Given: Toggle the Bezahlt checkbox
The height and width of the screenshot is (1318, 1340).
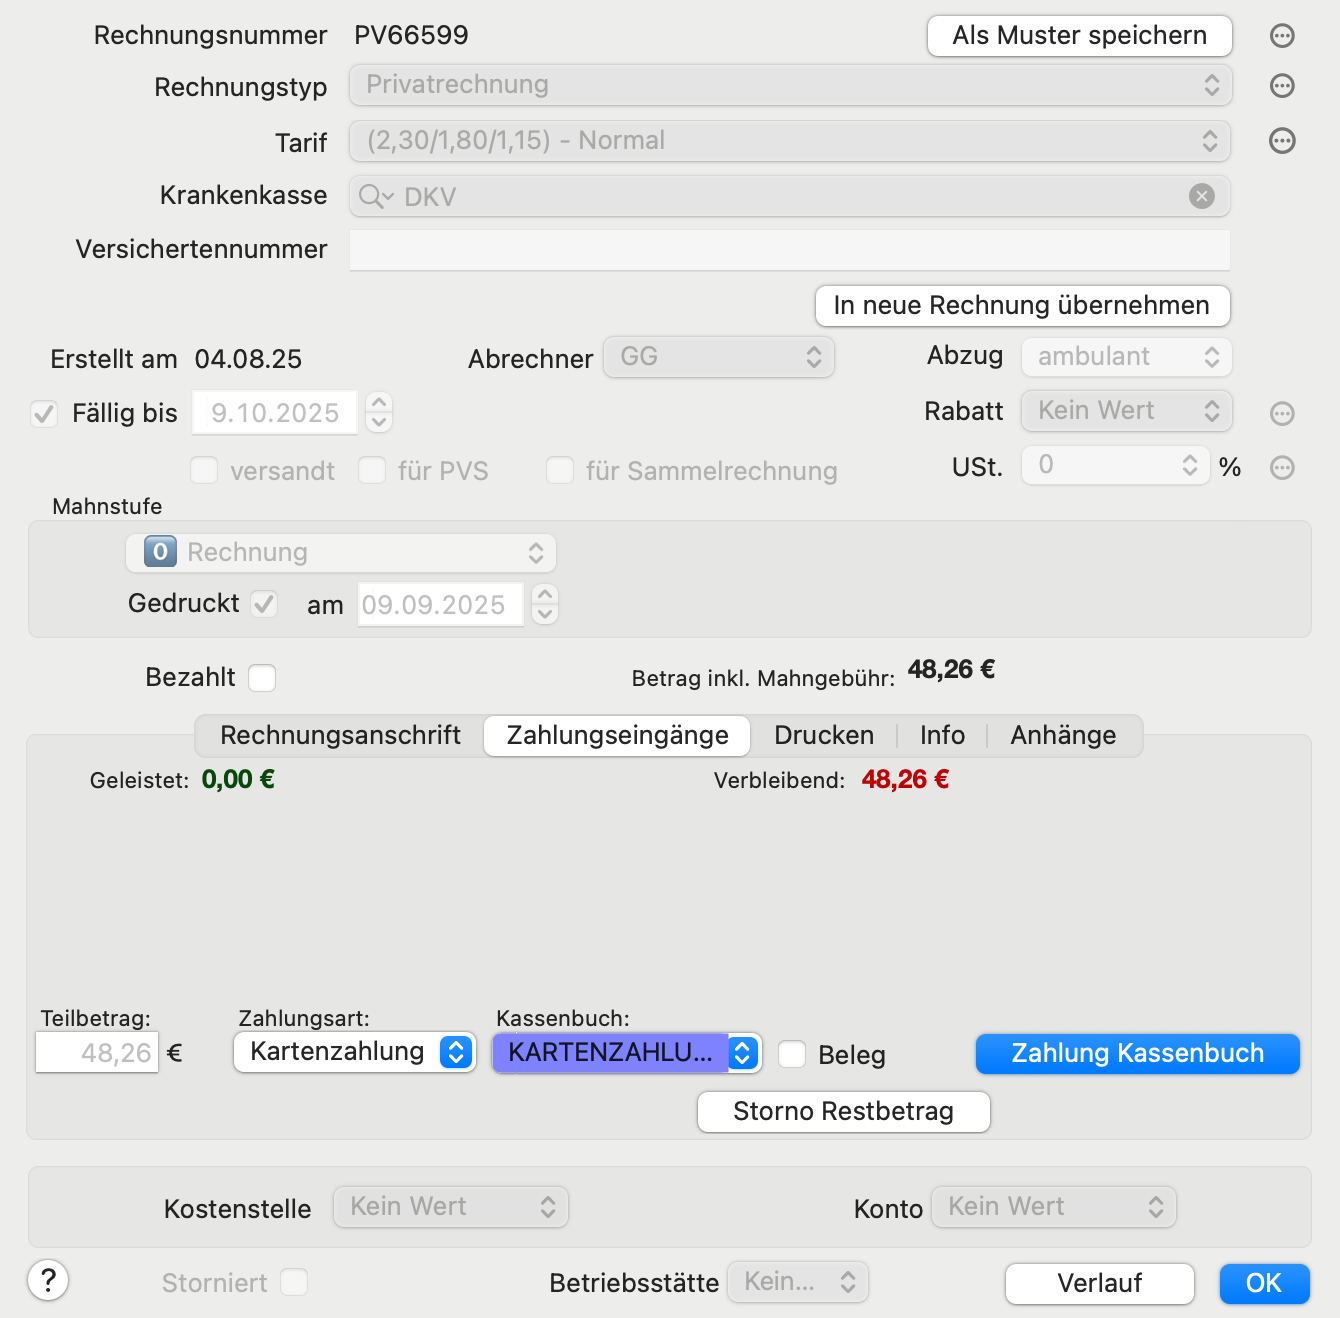Looking at the screenshot, I should coord(262,678).
